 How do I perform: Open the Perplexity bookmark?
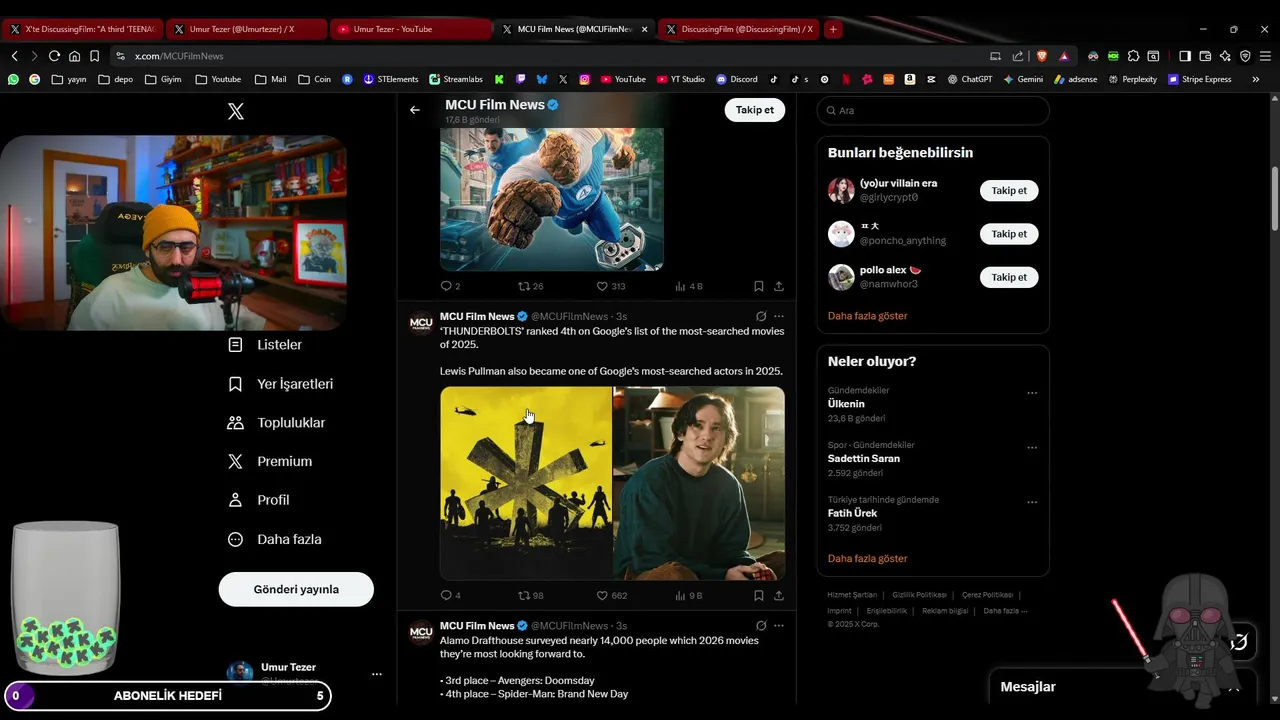point(1132,79)
